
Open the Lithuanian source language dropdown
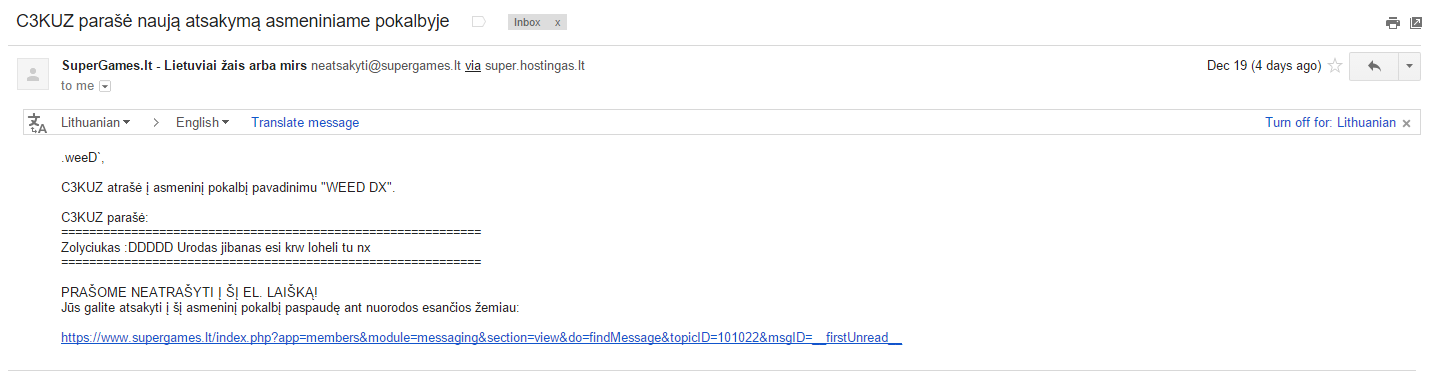(x=96, y=123)
